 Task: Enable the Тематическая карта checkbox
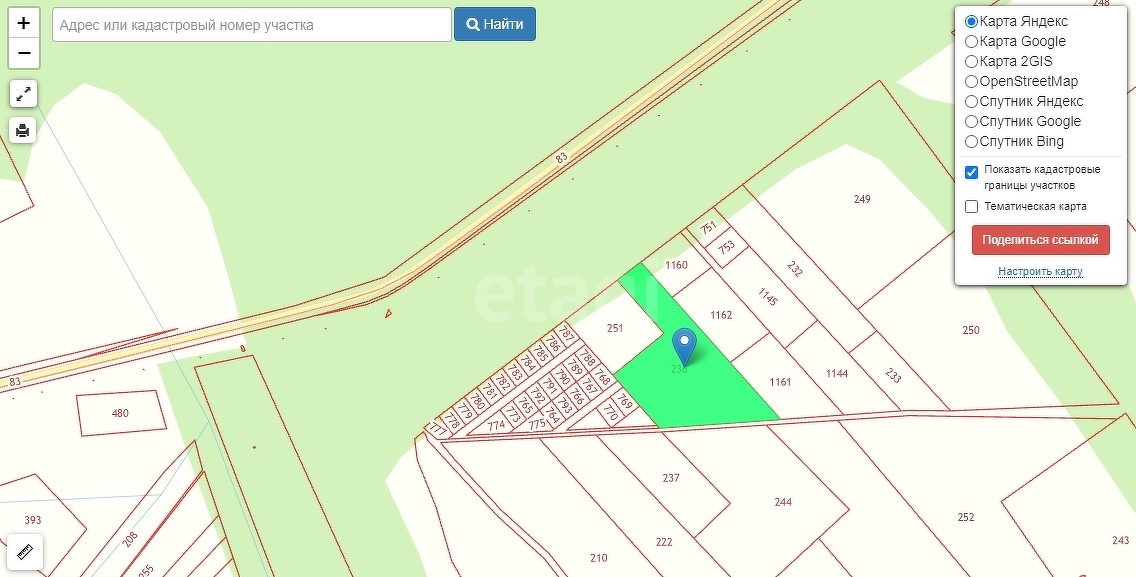[972, 207]
